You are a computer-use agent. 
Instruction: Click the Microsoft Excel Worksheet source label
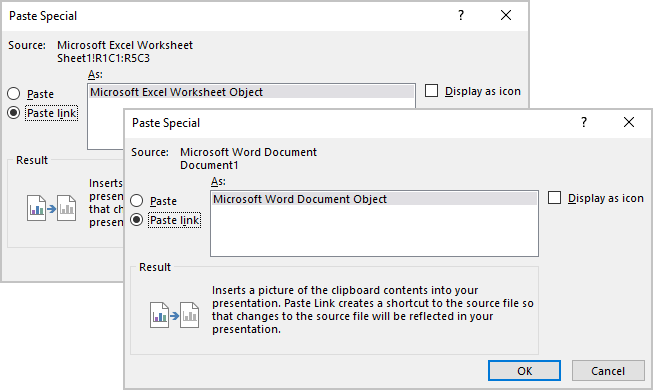[x=125, y=45]
